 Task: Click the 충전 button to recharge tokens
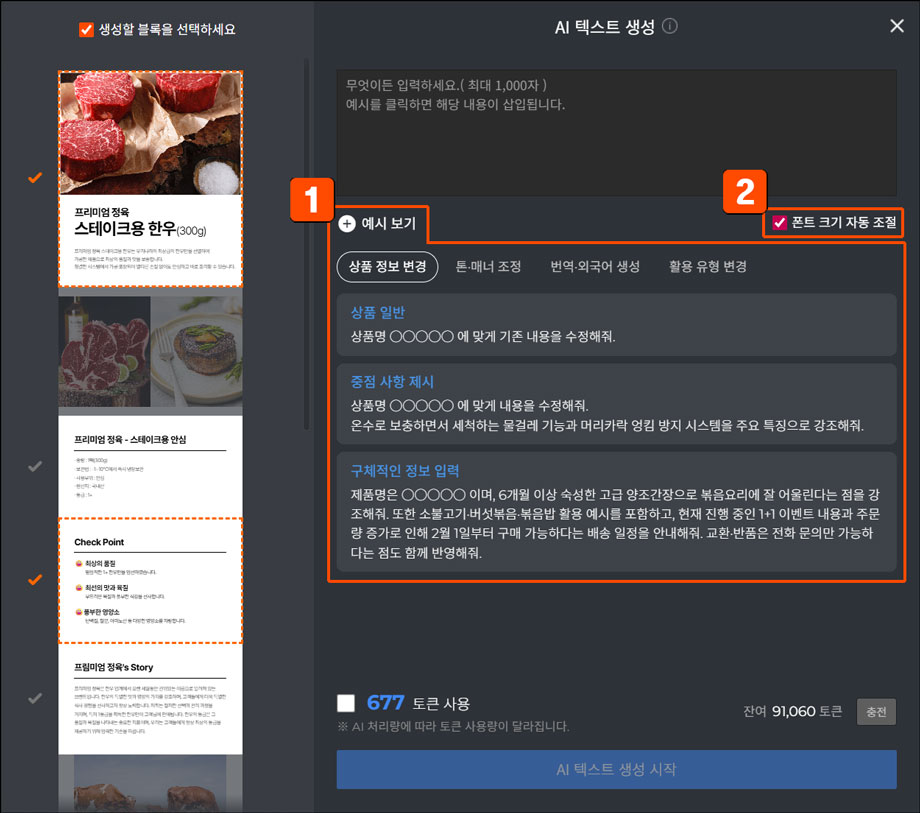pyautogui.click(x=876, y=712)
